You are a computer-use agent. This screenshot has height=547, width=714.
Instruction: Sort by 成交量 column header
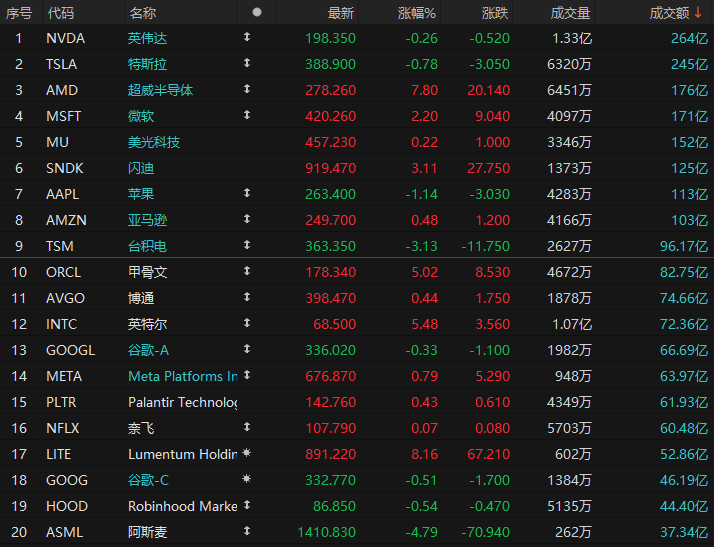click(x=570, y=13)
